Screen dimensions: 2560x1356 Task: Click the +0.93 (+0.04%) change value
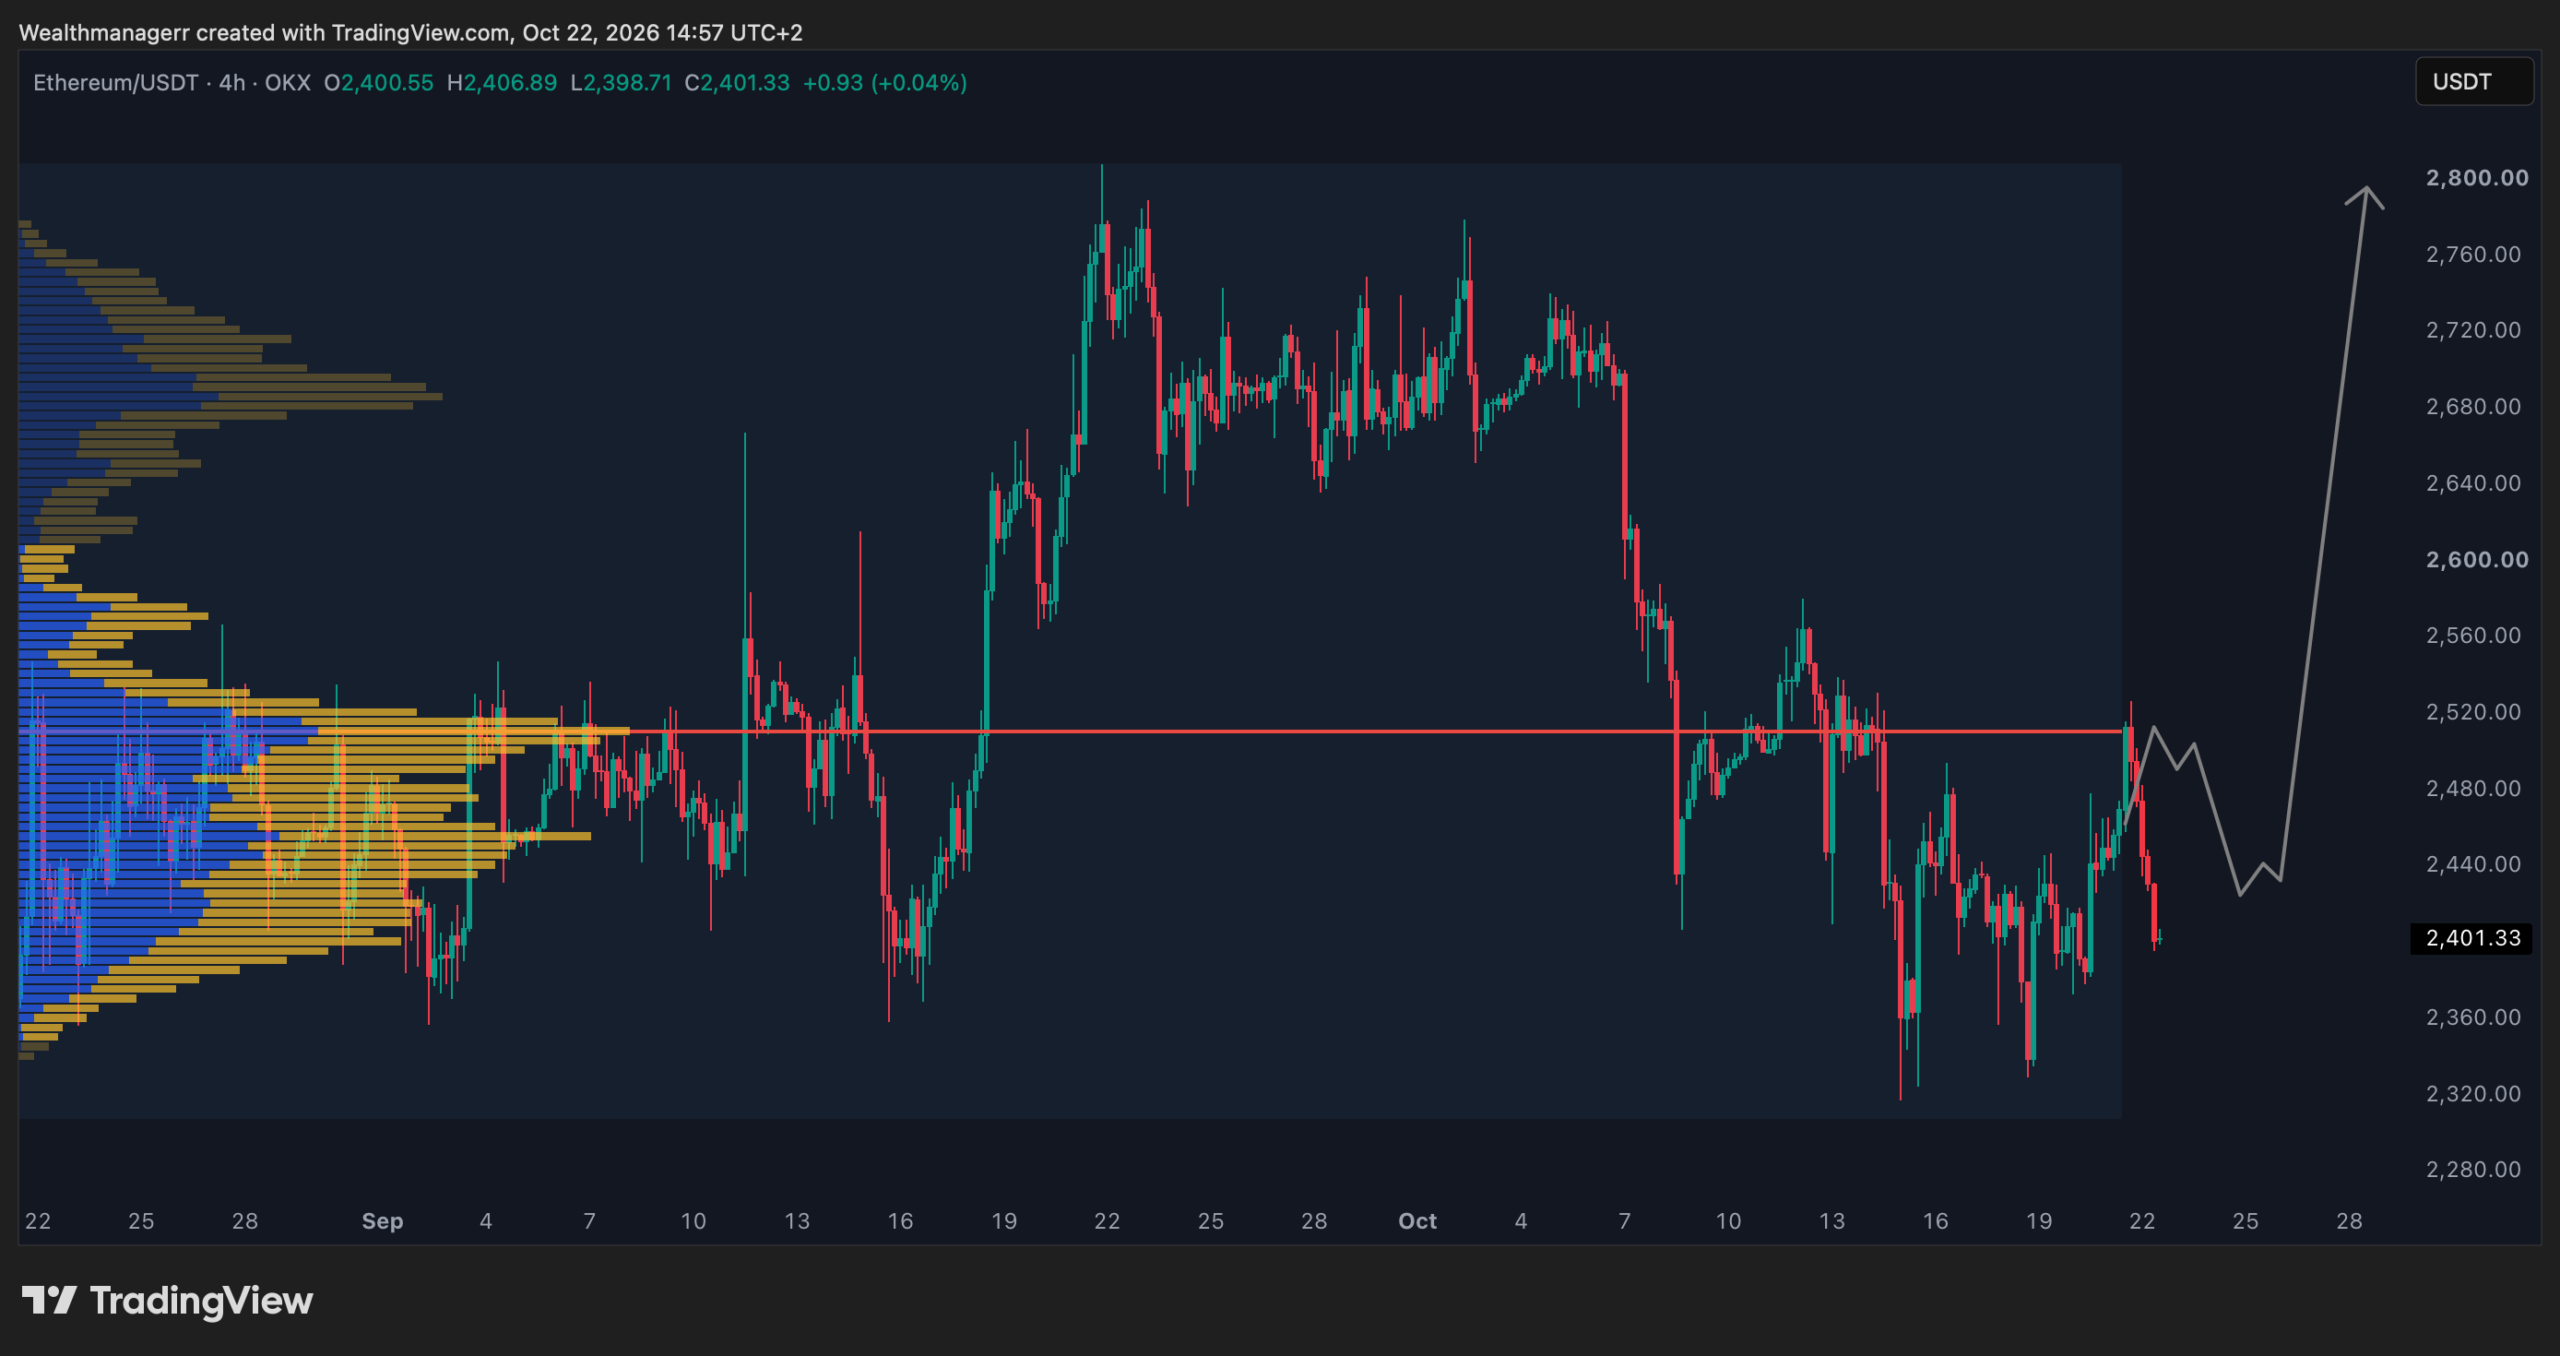pos(885,83)
